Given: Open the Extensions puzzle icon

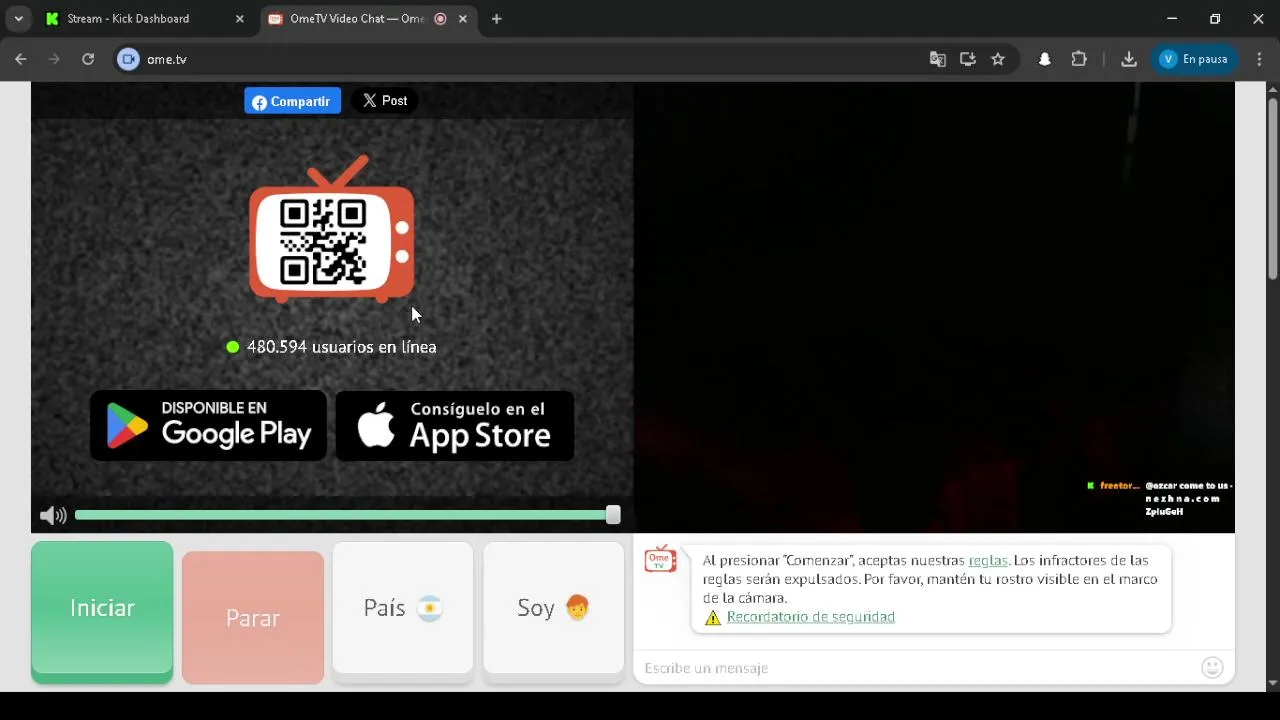Looking at the screenshot, I should pyautogui.click(x=1079, y=59).
